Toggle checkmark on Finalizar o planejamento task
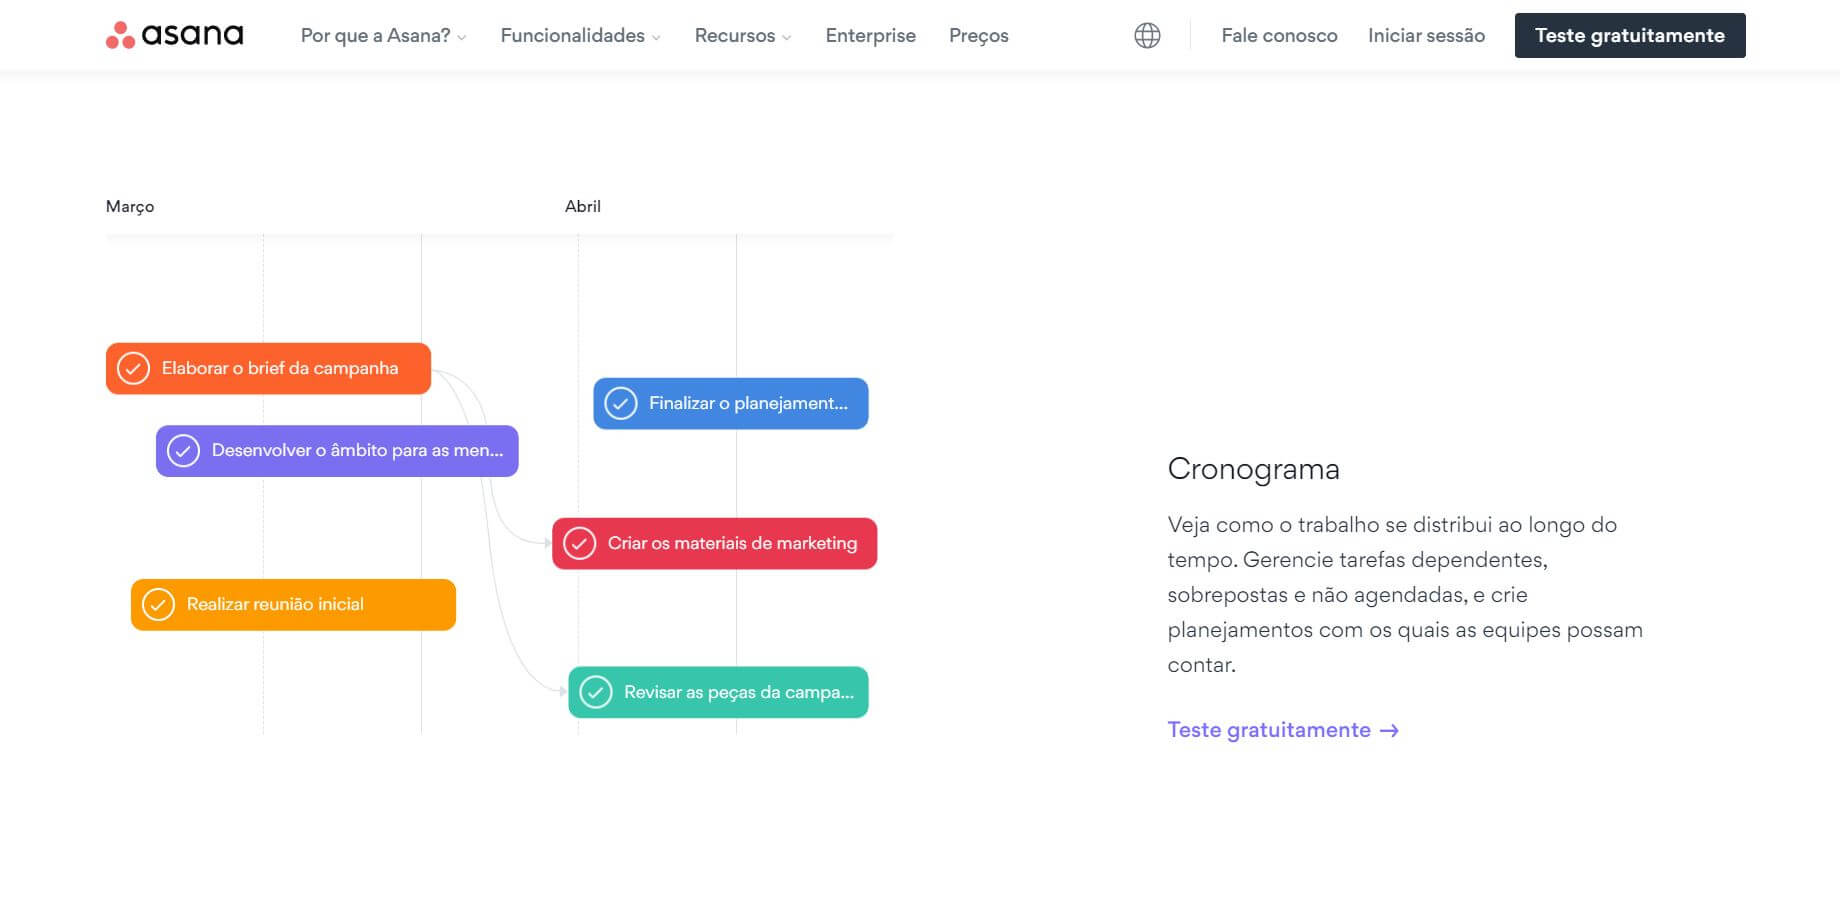This screenshot has width=1840, height=909. [x=620, y=404]
